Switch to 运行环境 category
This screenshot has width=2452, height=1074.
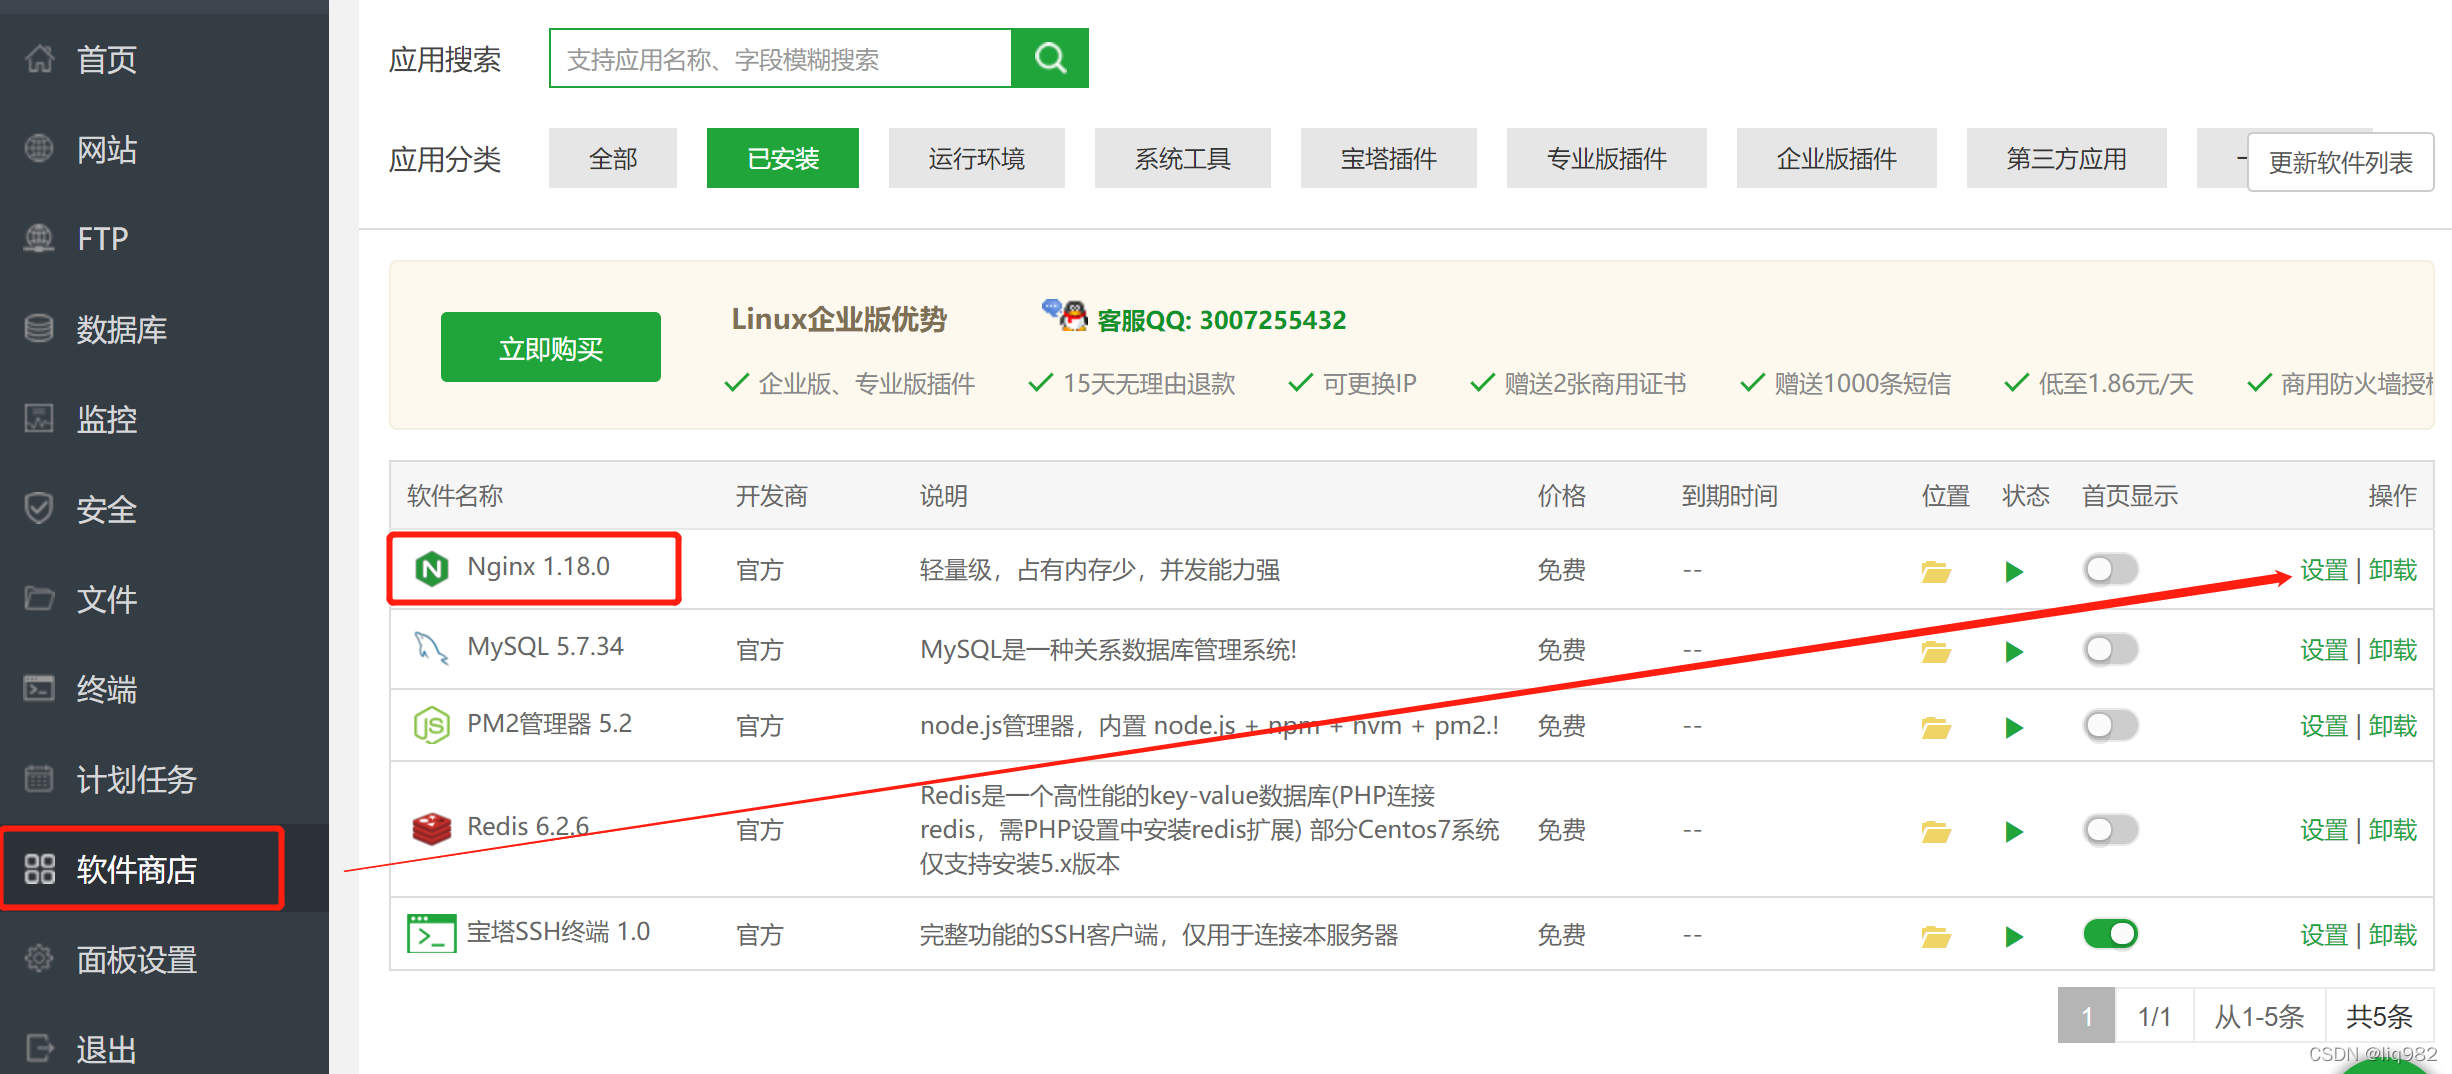[977, 158]
